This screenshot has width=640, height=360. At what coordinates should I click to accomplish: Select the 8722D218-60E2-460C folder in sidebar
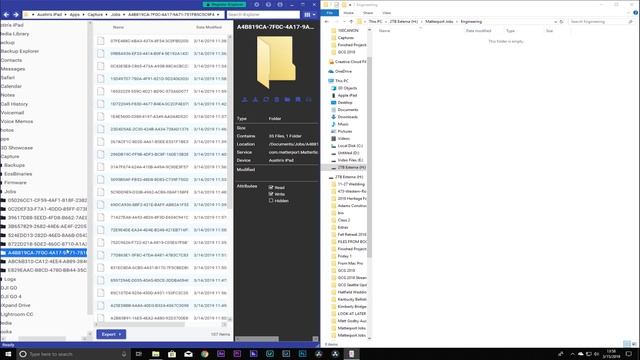(x=47, y=244)
